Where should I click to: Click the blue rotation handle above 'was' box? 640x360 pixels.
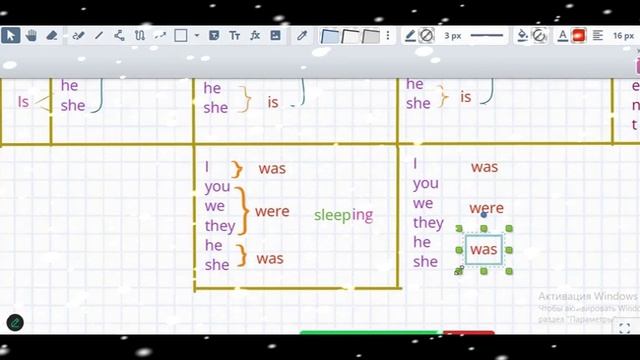tap(484, 215)
